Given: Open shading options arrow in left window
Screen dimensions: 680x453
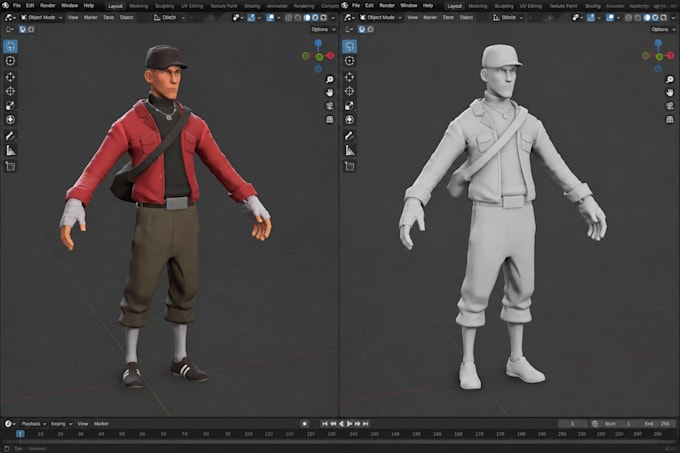Looking at the screenshot, I should (x=333, y=18).
